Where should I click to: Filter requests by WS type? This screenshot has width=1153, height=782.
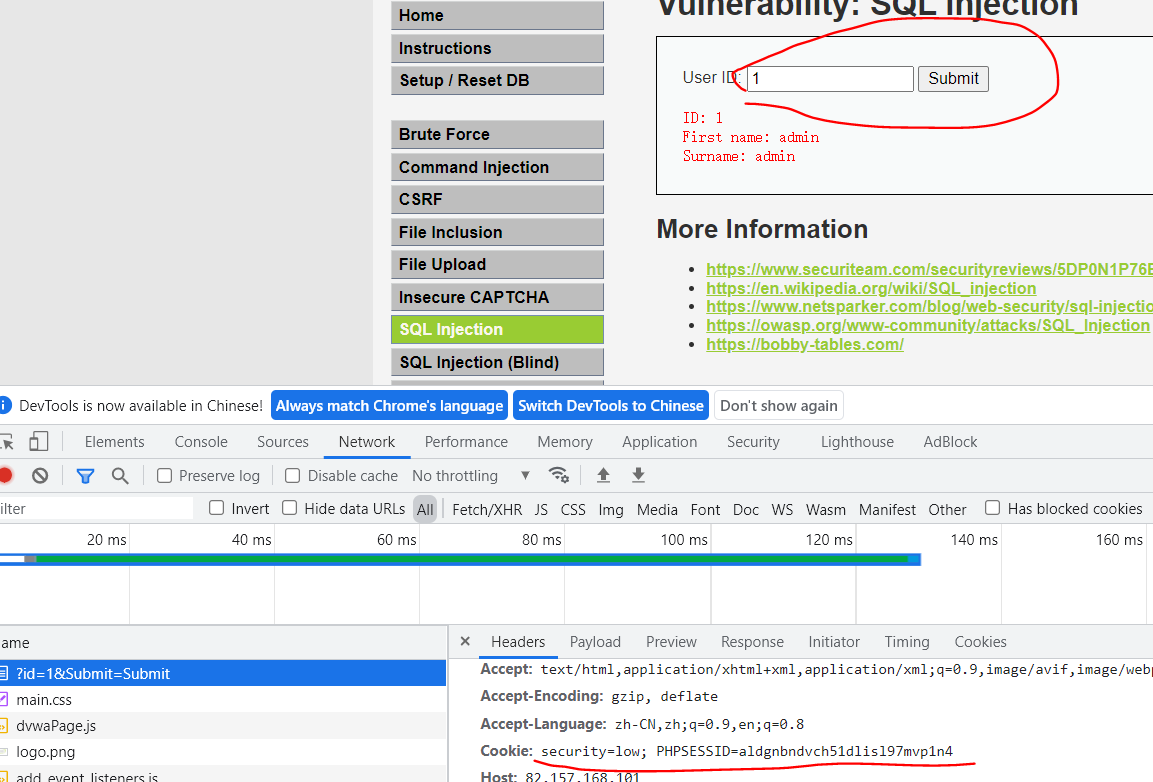point(782,509)
